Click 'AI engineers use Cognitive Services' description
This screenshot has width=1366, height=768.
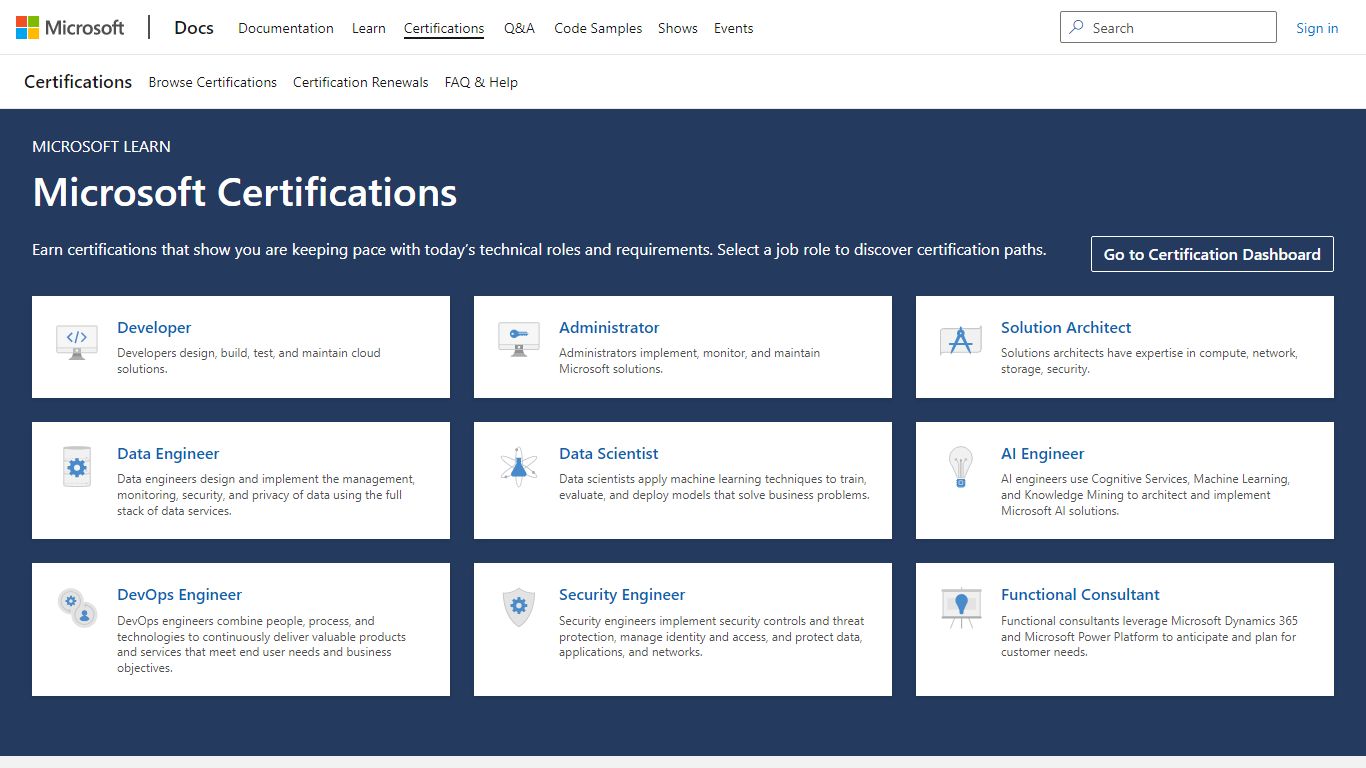point(1145,495)
